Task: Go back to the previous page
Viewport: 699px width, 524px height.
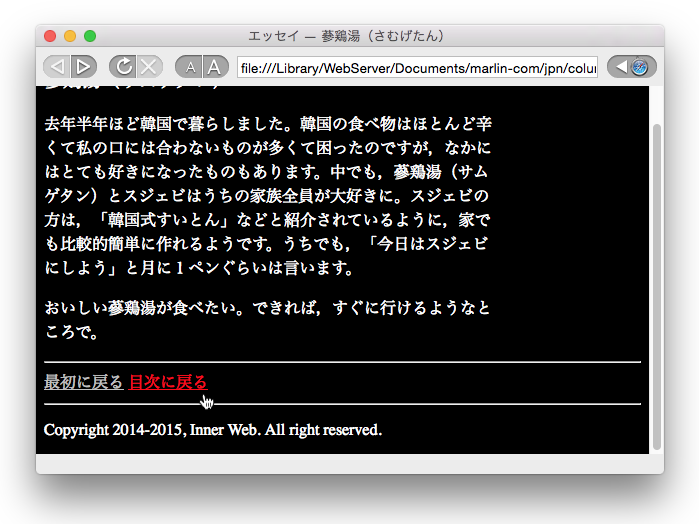Action: pyautogui.click(x=57, y=67)
